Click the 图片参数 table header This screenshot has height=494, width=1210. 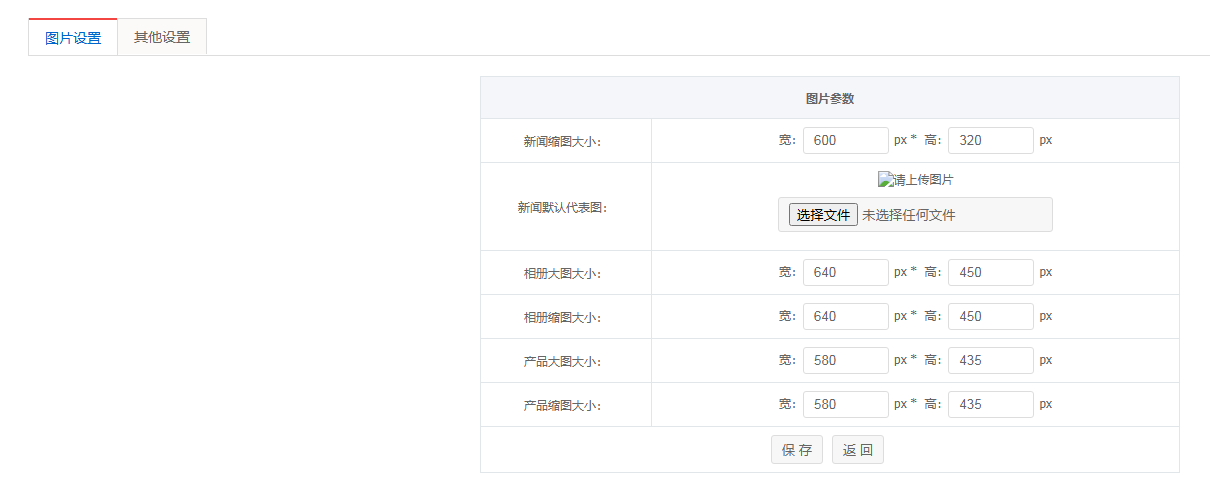click(829, 98)
